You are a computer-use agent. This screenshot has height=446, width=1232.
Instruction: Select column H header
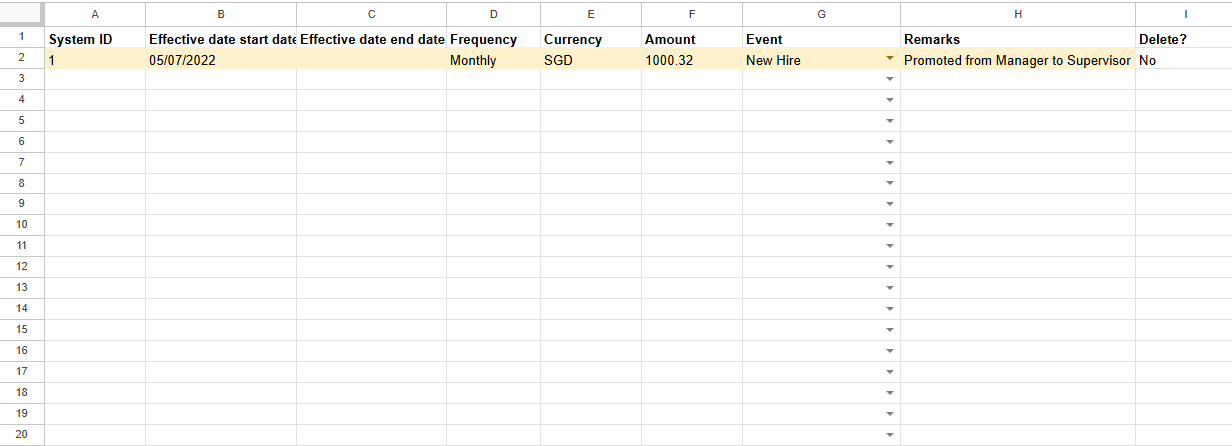click(1018, 14)
